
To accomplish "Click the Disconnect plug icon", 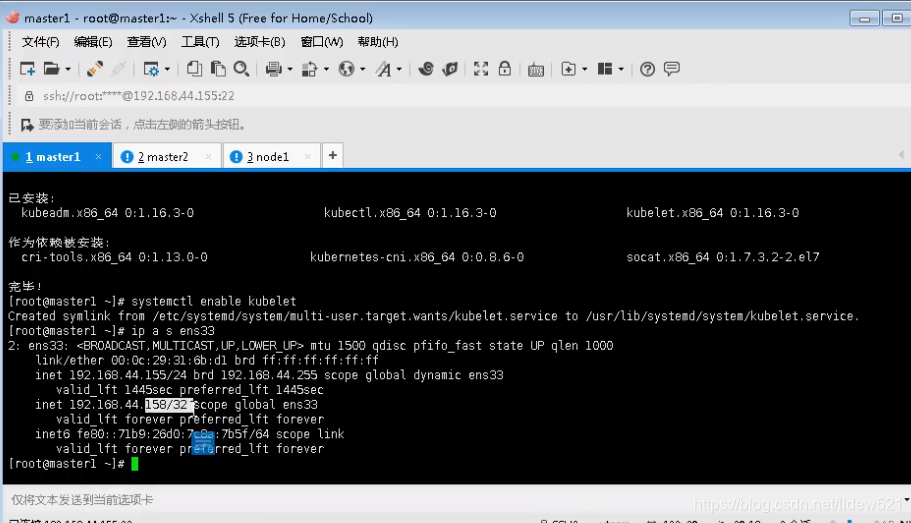I will tap(95, 69).
